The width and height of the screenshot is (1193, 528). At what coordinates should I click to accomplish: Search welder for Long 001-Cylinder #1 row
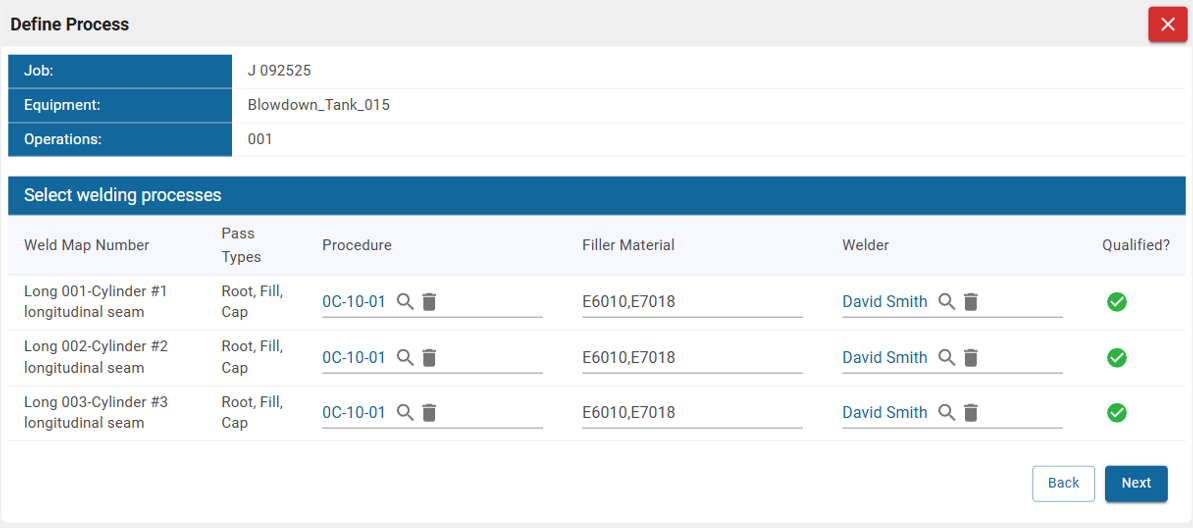coord(946,302)
